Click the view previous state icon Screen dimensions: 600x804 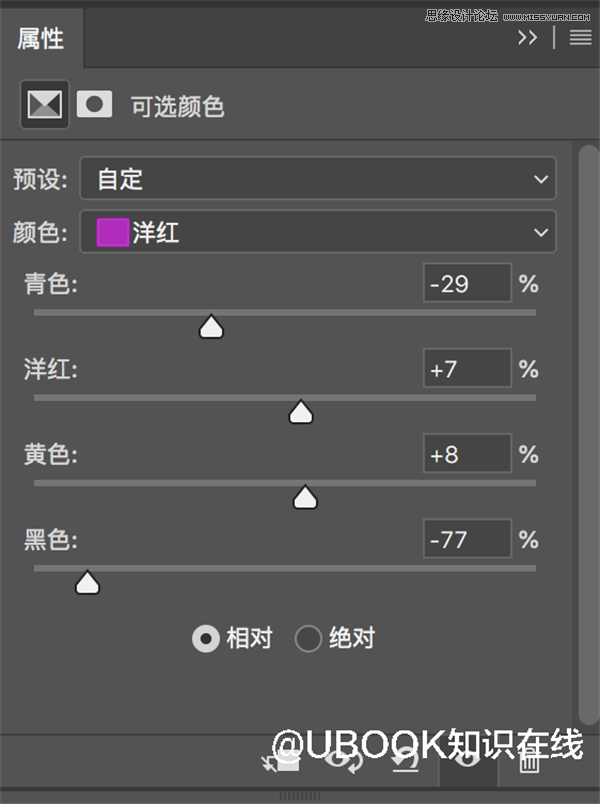click(346, 763)
